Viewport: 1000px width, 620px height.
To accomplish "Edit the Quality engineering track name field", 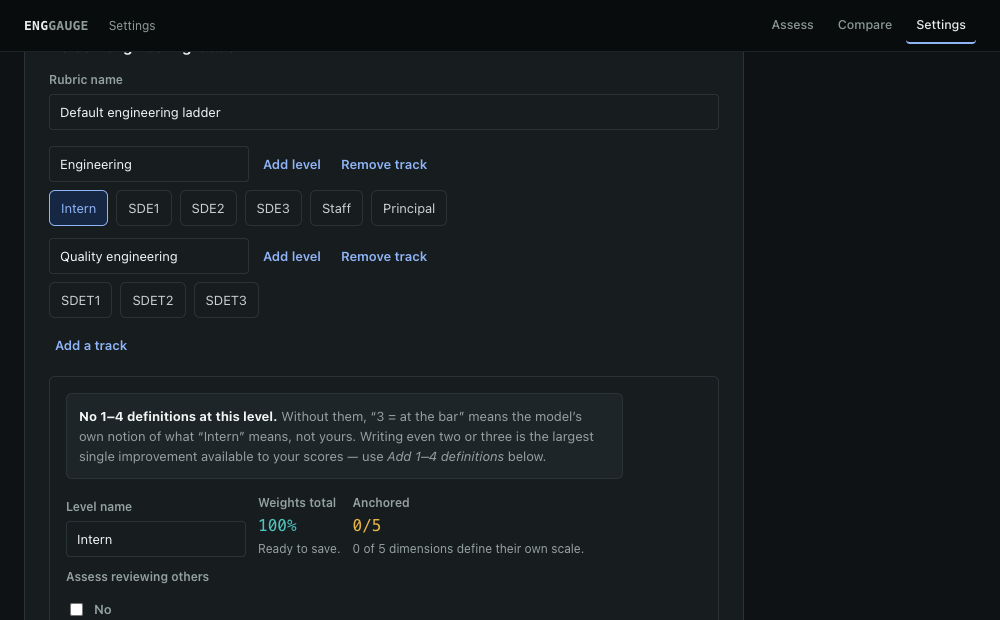I will pyautogui.click(x=149, y=256).
